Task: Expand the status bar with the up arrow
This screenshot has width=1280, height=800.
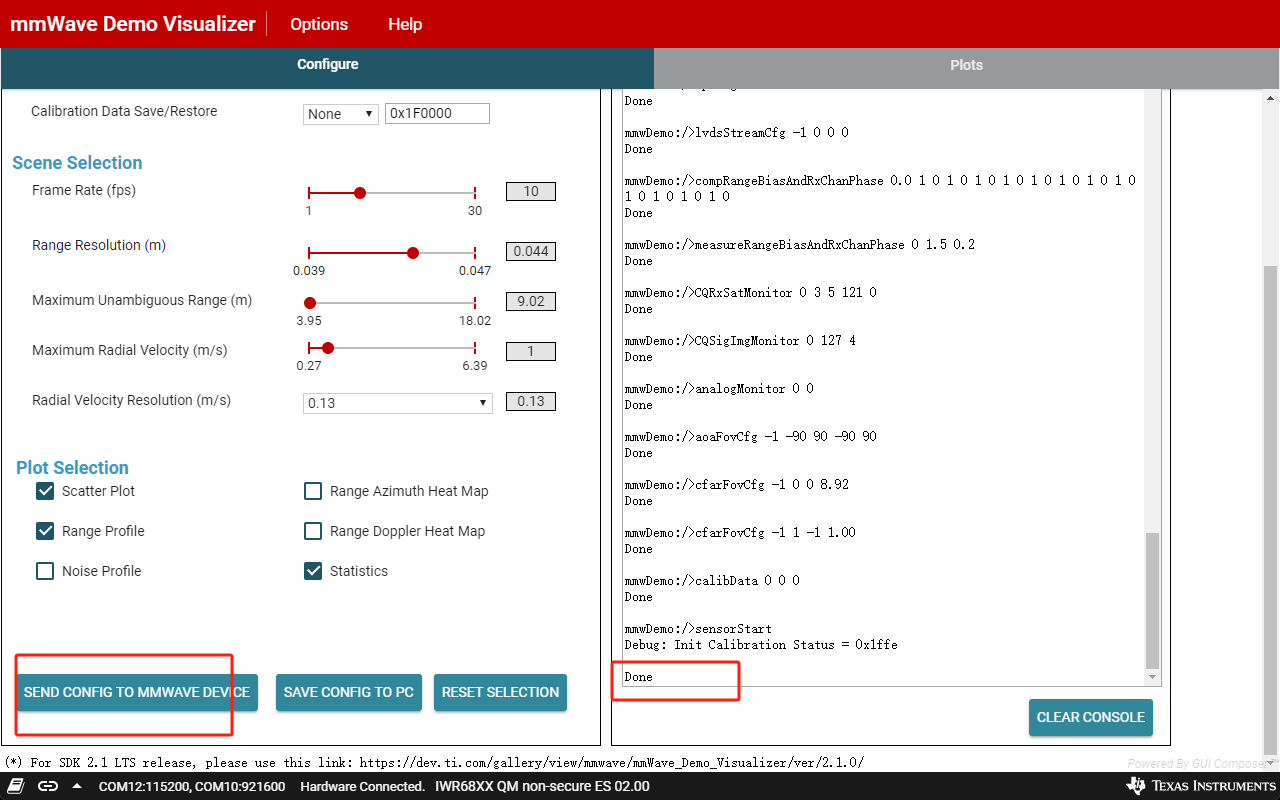Action: (76, 786)
